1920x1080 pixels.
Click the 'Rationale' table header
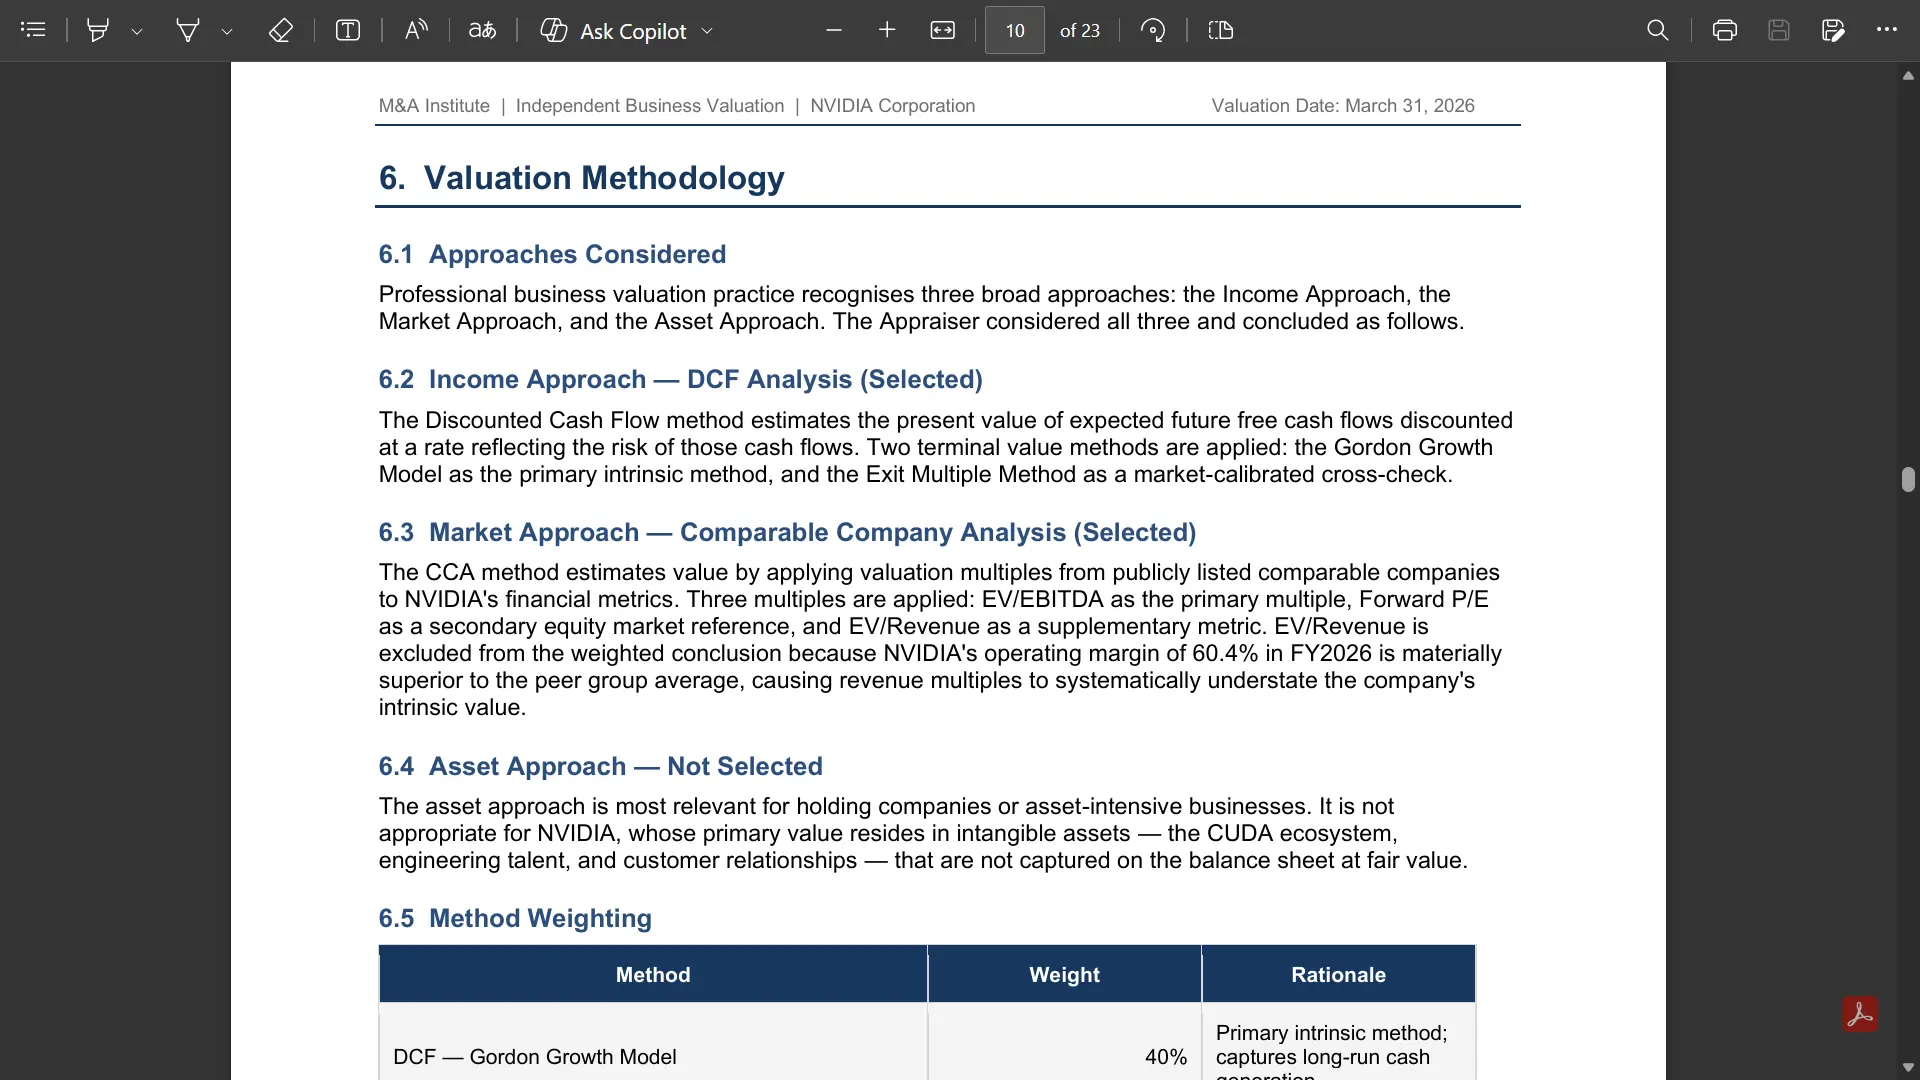(x=1338, y=975)
